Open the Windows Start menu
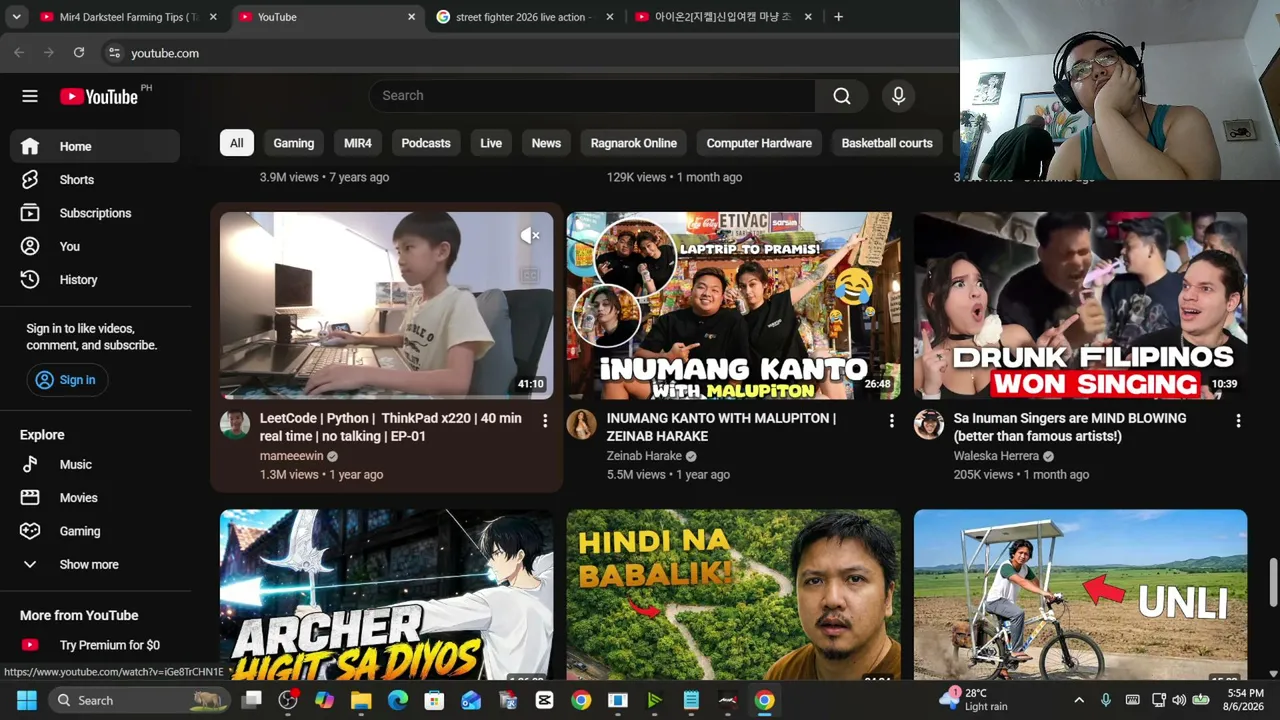 (26, 700)
